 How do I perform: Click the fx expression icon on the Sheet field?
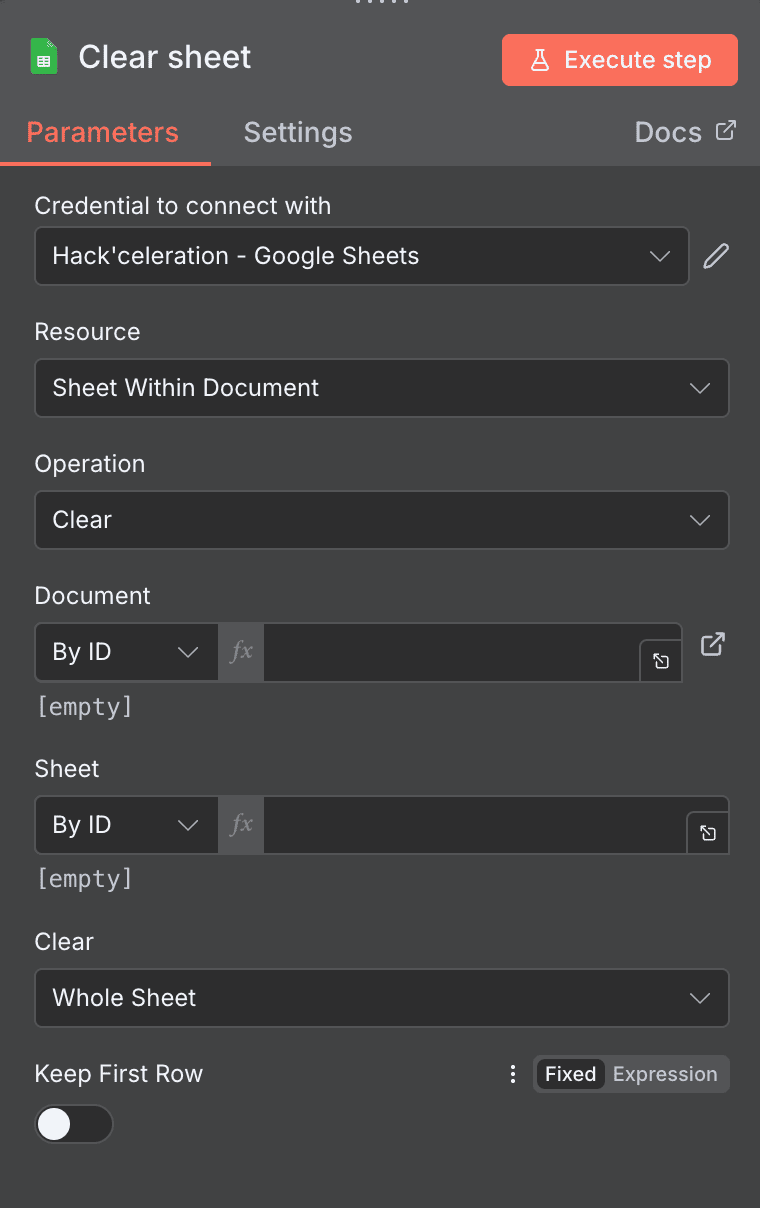[x=240, y=825]
